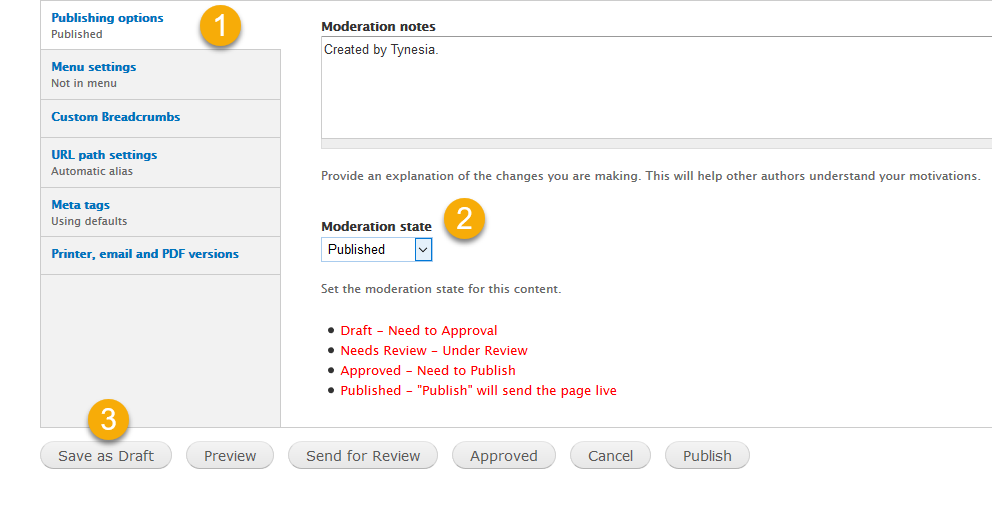
Task: Click the 'Moderation notes' field label
Action: [x=378, y=27]
